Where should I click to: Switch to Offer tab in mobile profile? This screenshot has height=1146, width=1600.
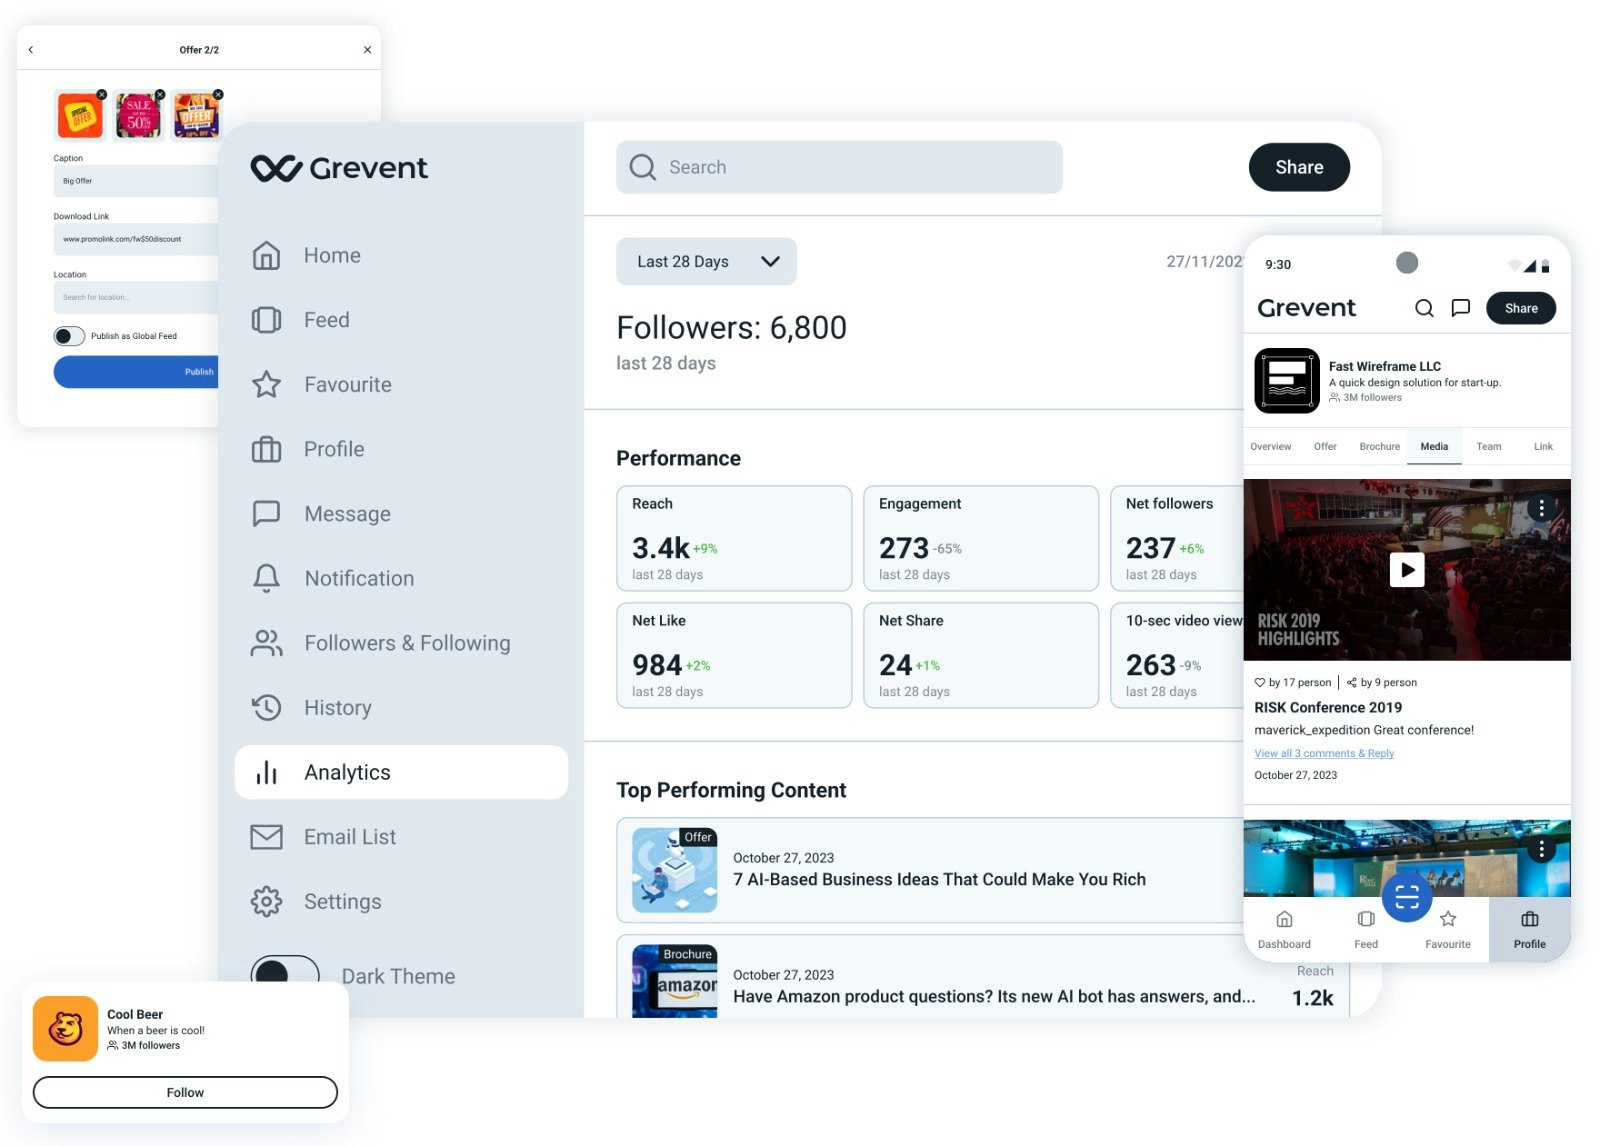pyautogui.click(x=1325, y=447)
